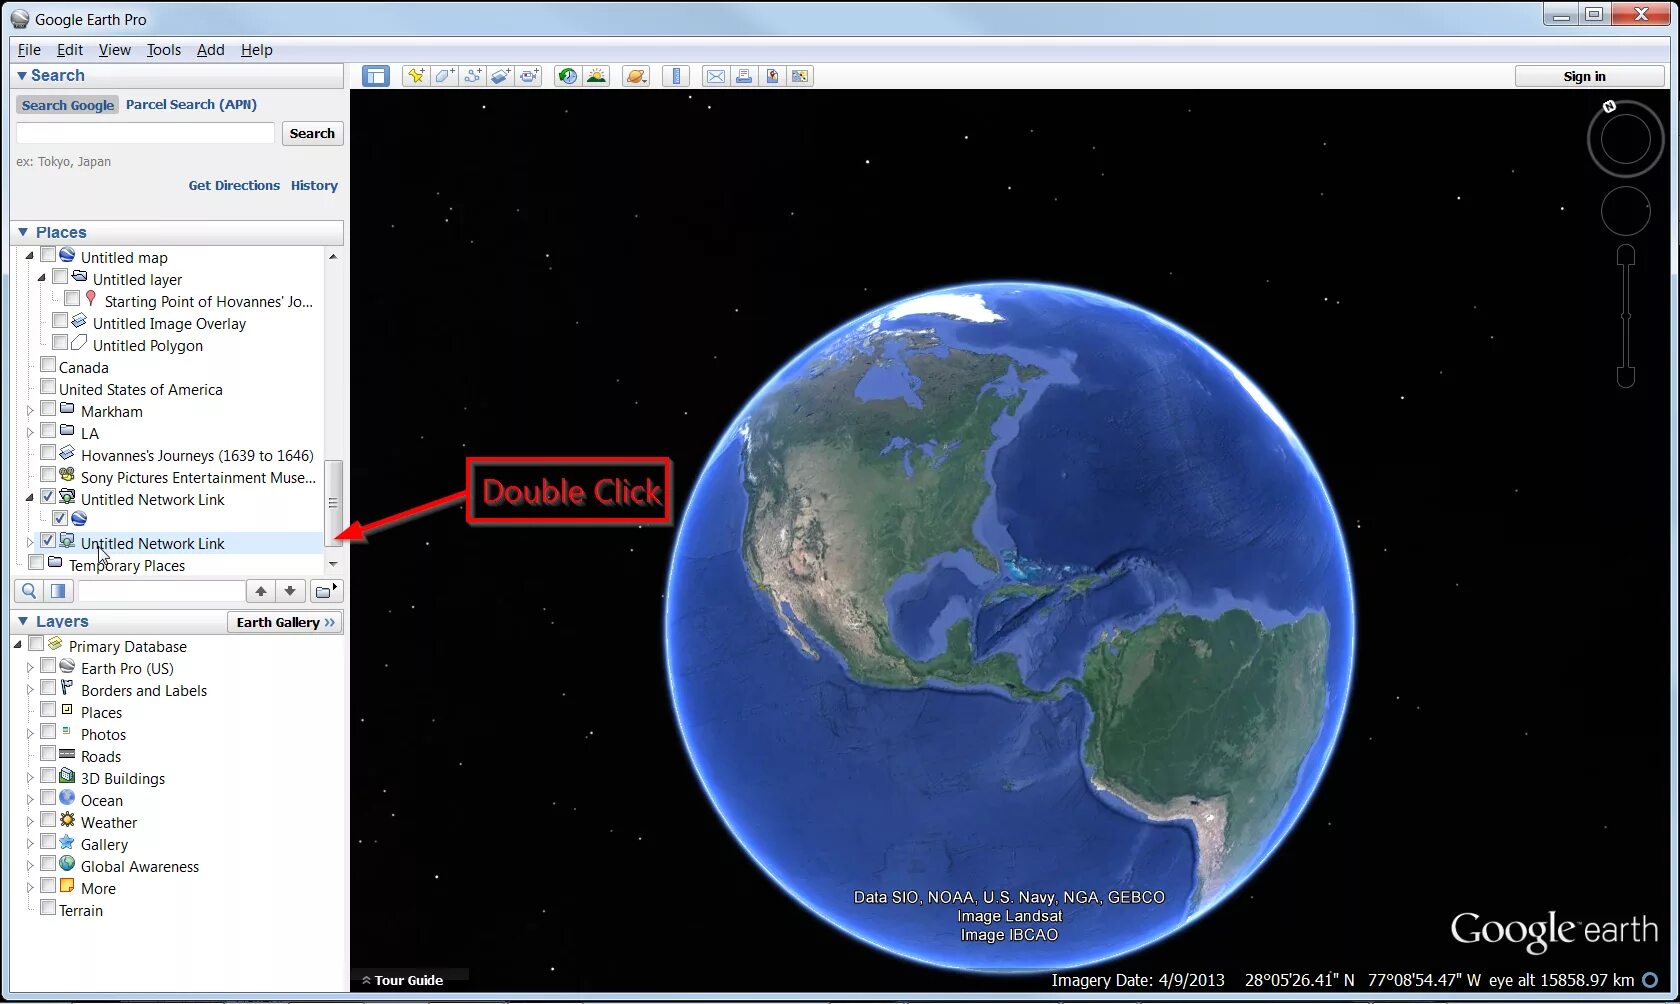Open Get Directions link
This screenshot has width=1680, height=1004.
tap(234, 185)
